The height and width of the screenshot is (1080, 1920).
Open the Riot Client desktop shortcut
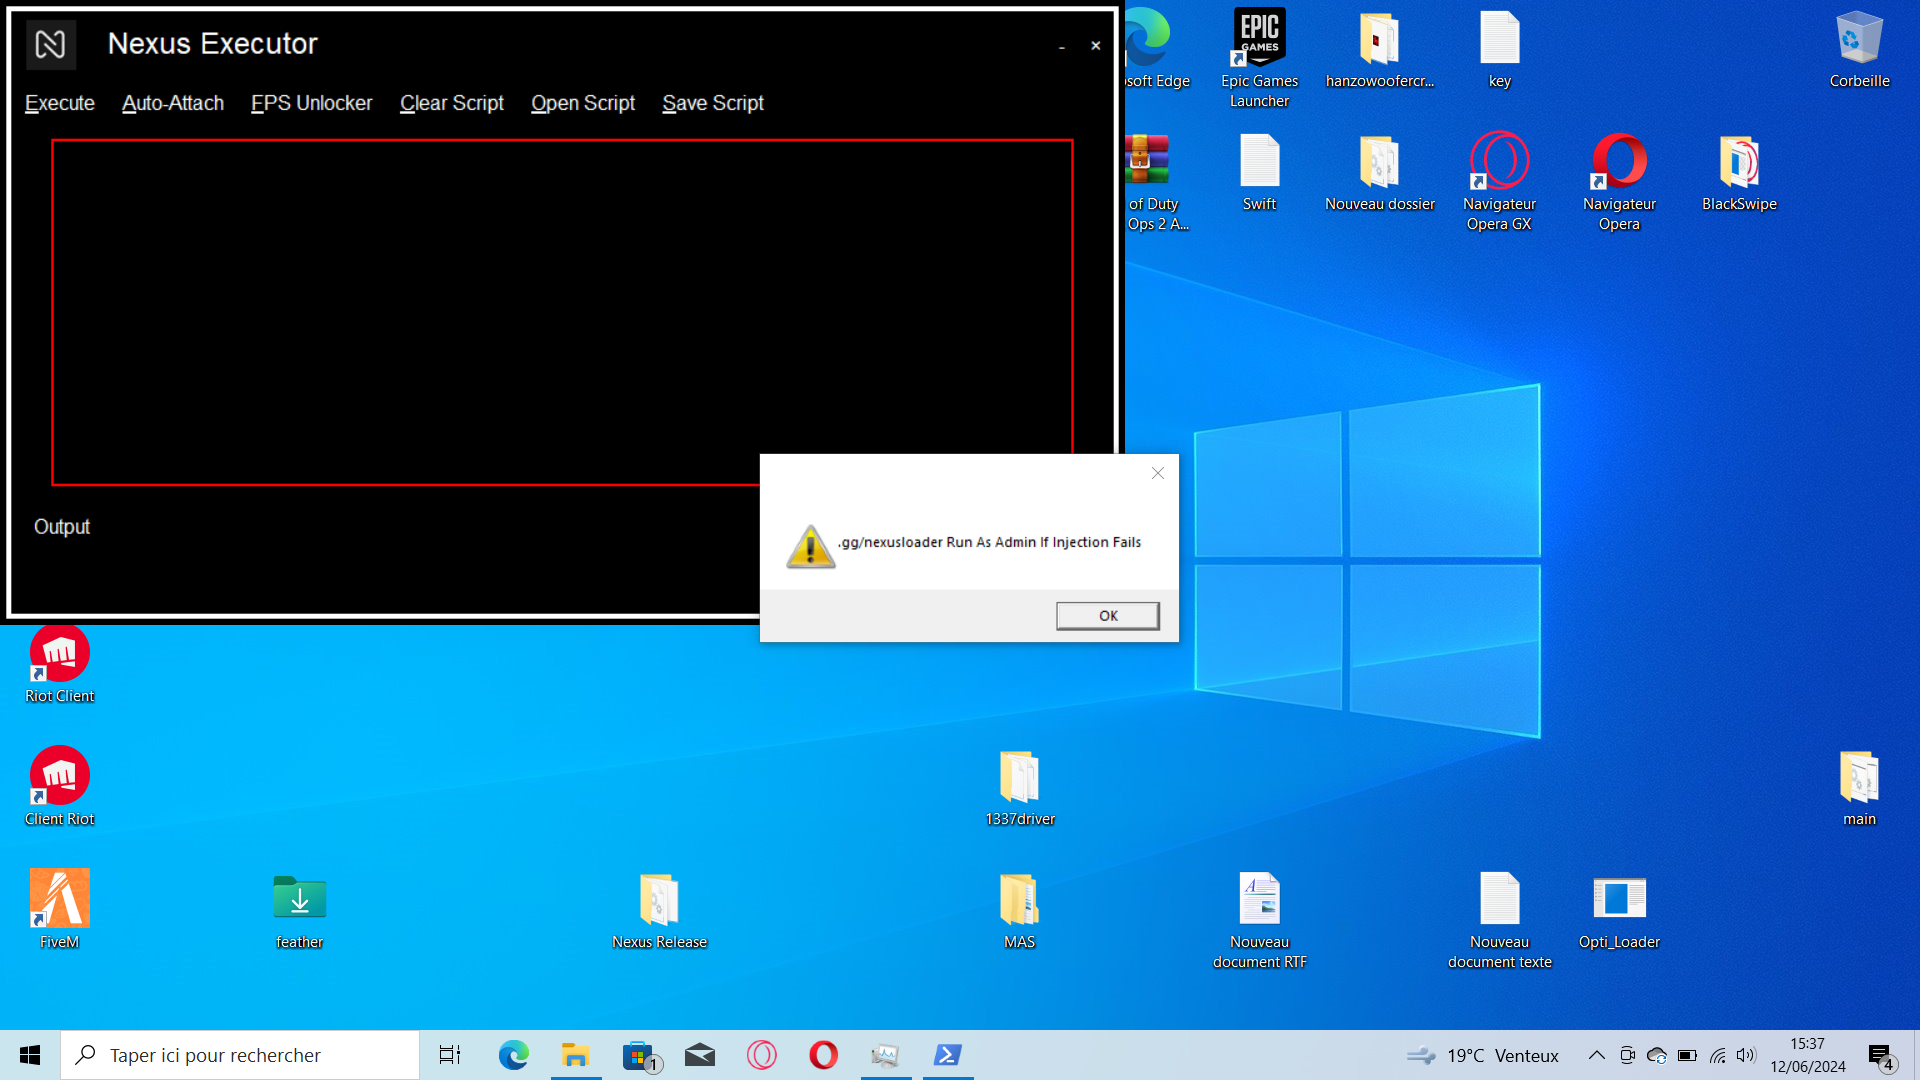(60, 656)
